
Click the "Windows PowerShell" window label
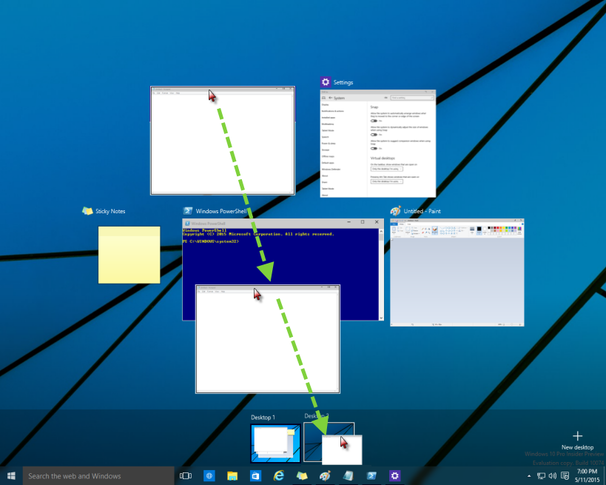pyautogui.click(x=221, y=211)
